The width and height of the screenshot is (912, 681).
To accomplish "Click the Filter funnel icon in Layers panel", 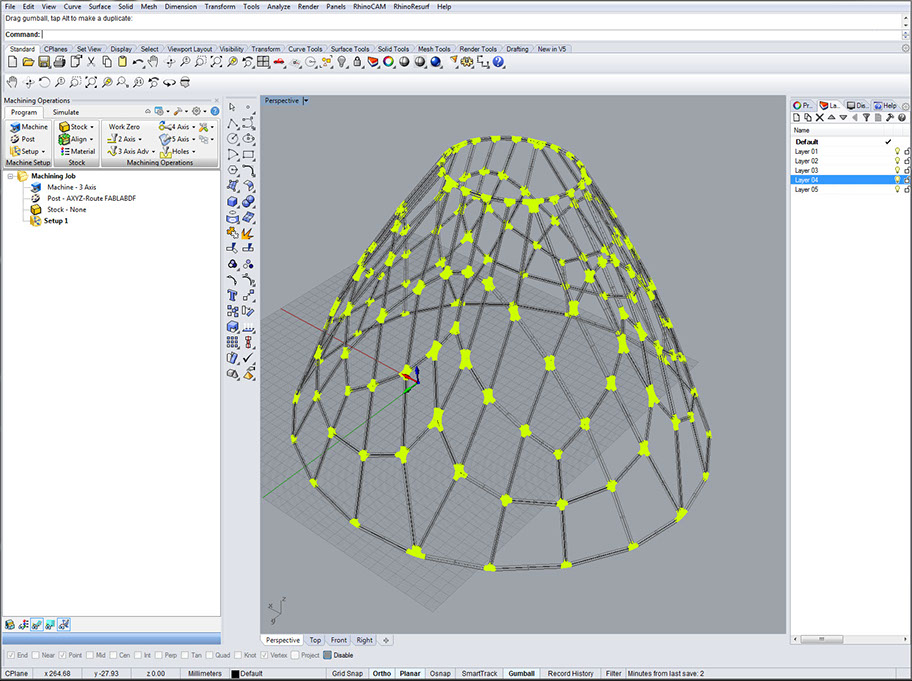I will click(x=866, y=117).
